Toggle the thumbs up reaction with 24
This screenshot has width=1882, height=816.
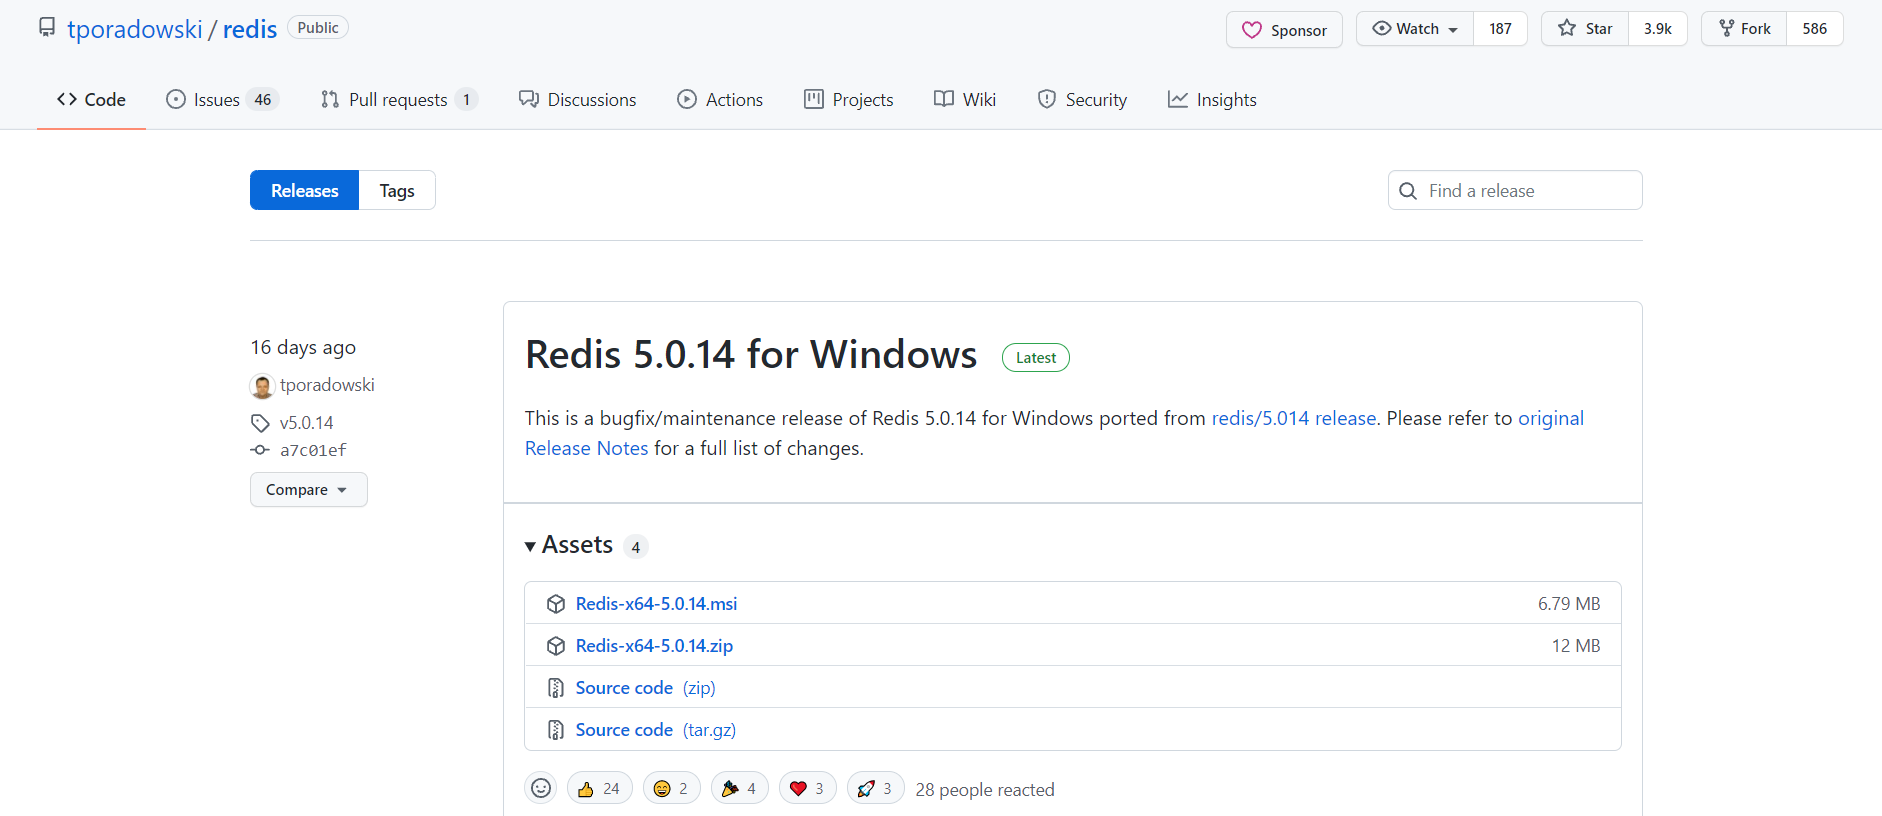click(x=599, y=788)
